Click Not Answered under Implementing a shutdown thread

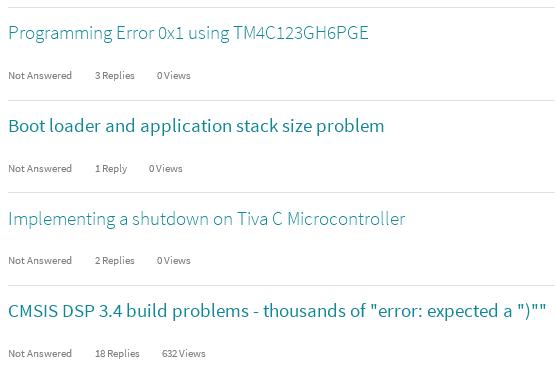(40, 261)
